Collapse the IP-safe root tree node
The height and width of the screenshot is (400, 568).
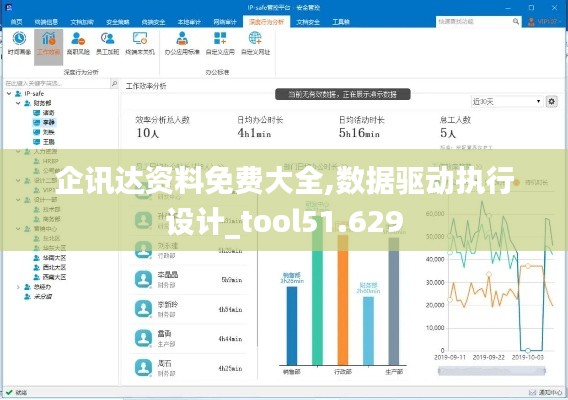pyautogui.click(x=9, y=93)
